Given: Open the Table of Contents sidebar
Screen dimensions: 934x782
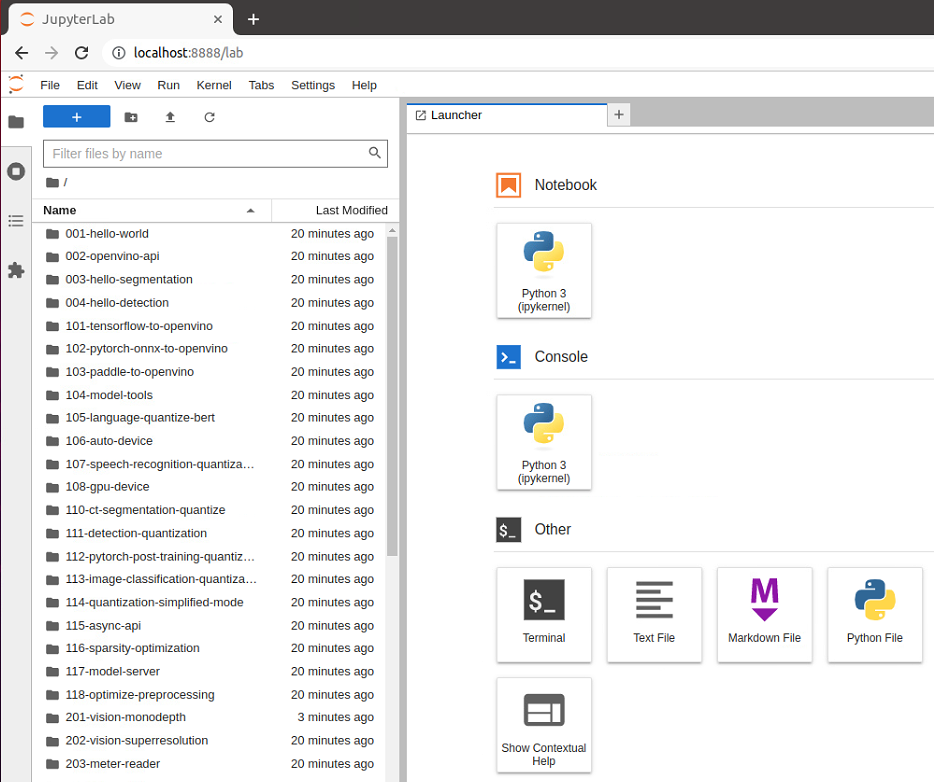Looking at the screenshot, I should click(16, 220).
